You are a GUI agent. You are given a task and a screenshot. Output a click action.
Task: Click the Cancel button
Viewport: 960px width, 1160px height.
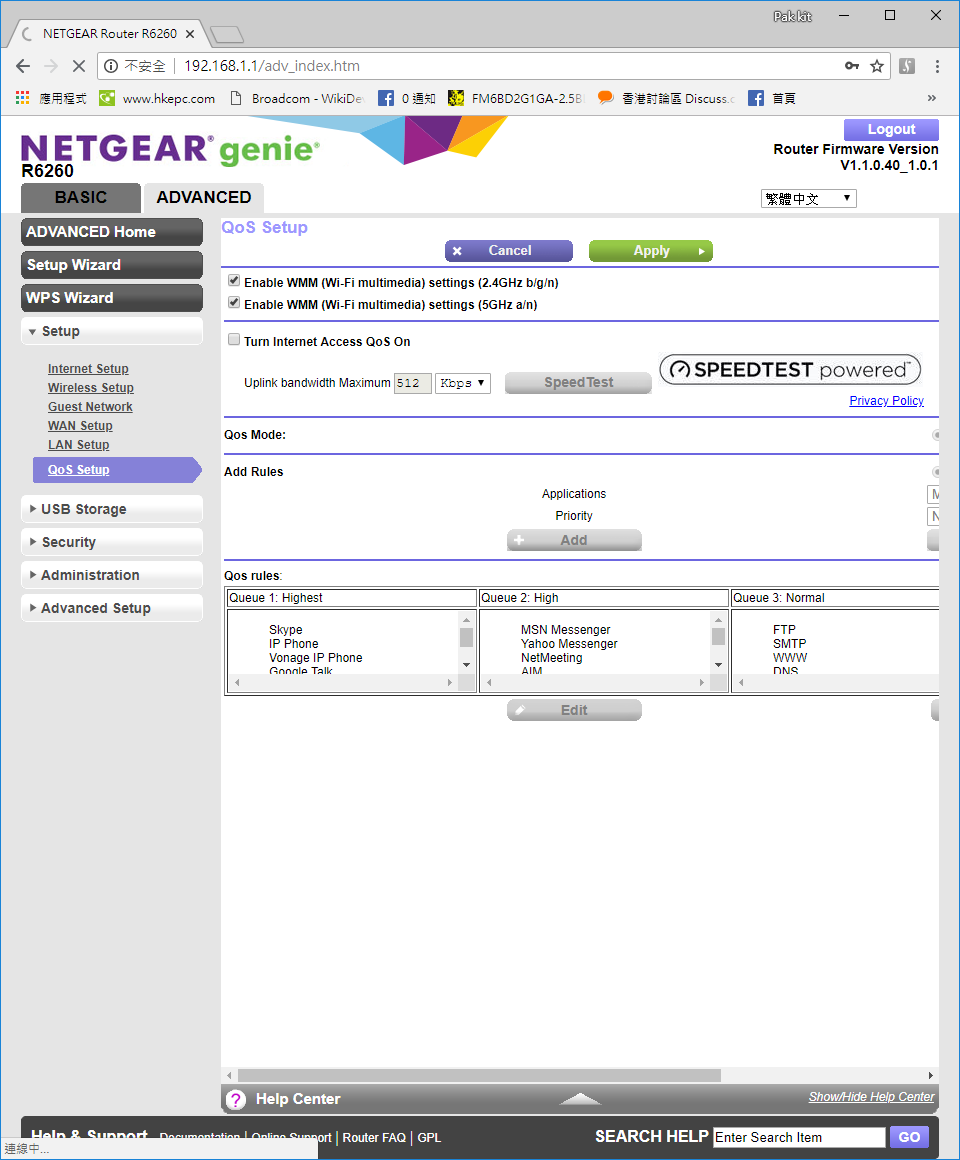click(x=509, y=251)
